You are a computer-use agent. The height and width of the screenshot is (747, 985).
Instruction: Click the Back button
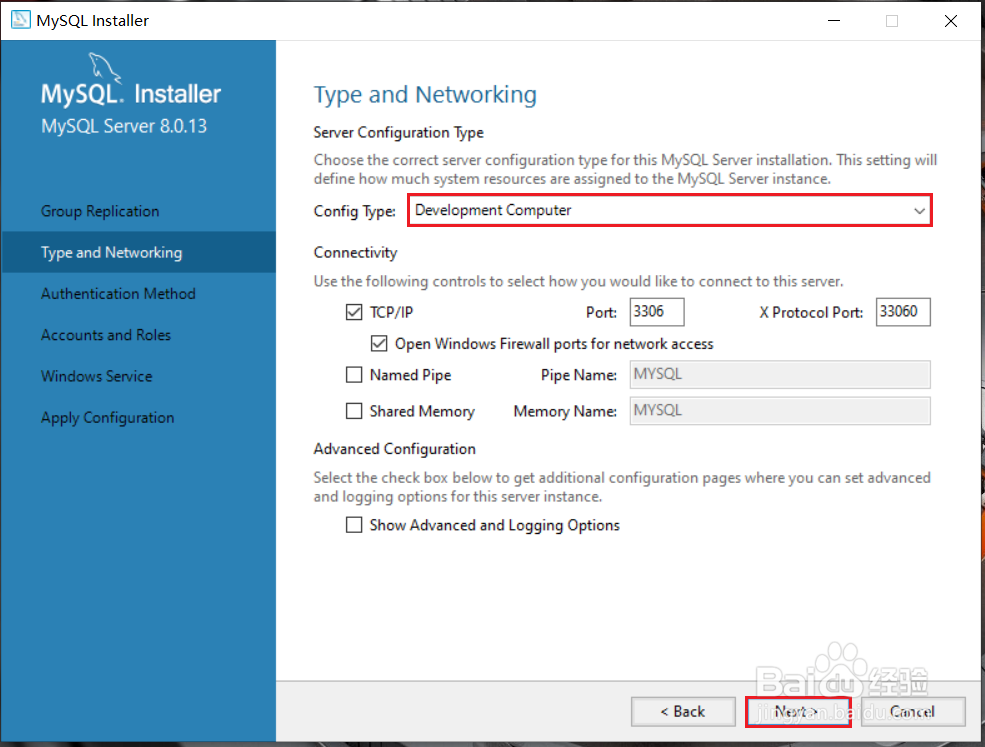tap(683, 712)
